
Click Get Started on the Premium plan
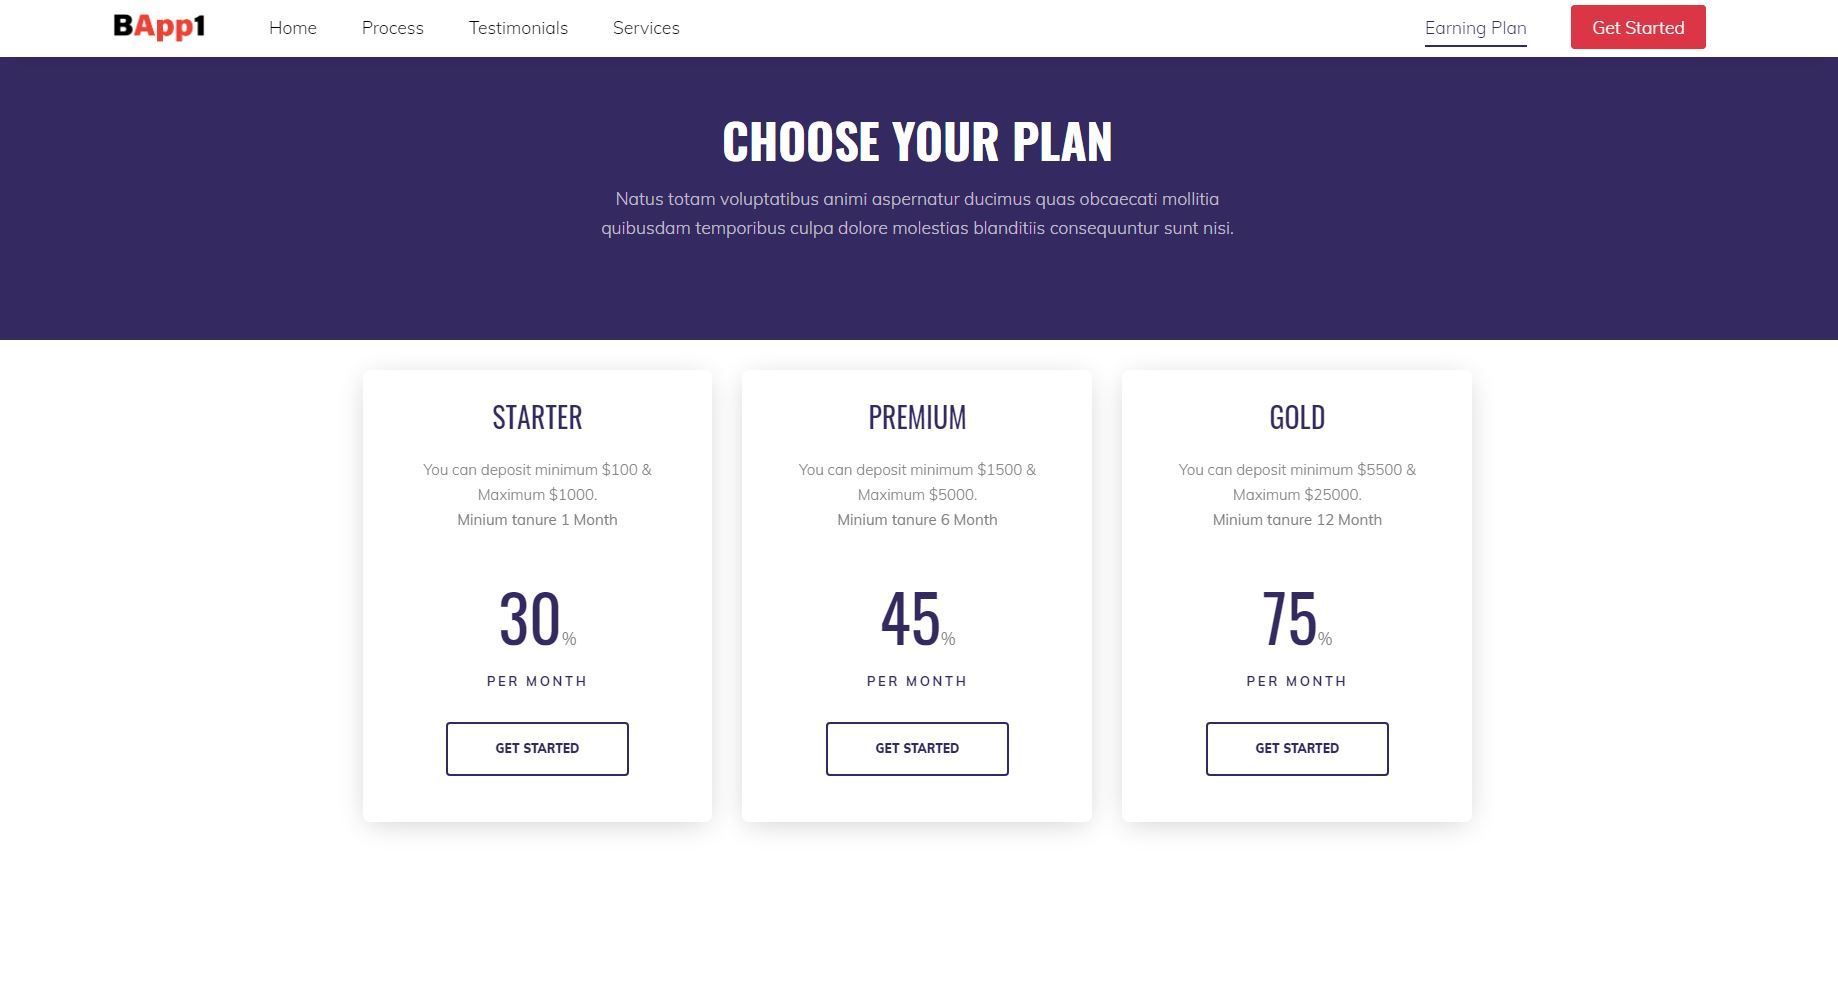[x=917, y=748]
